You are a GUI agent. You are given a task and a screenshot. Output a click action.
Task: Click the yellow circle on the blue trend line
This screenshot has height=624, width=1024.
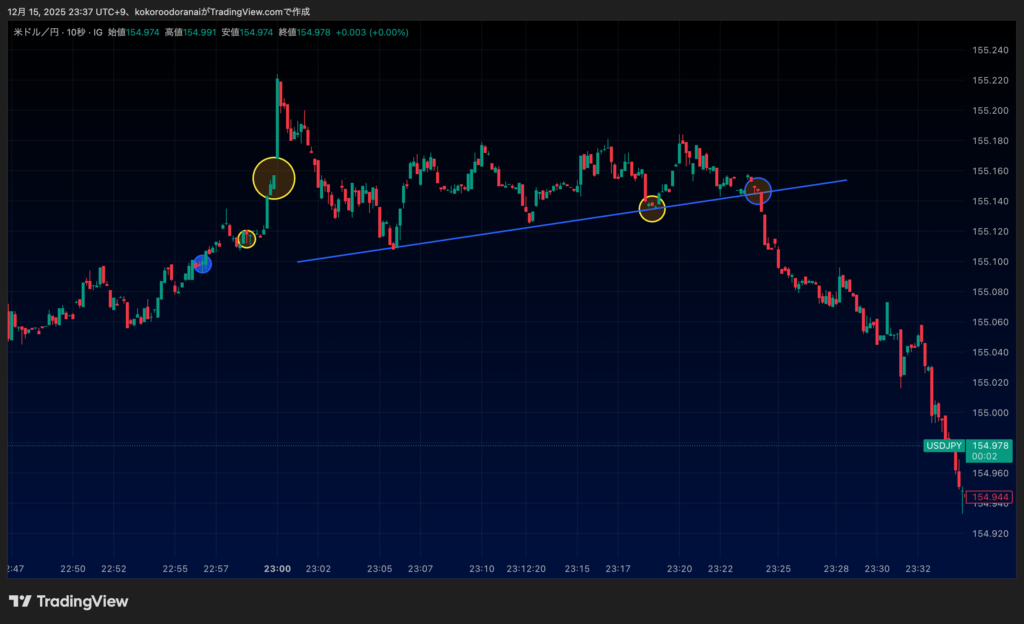pyautogui.click(x=652, y=208)
